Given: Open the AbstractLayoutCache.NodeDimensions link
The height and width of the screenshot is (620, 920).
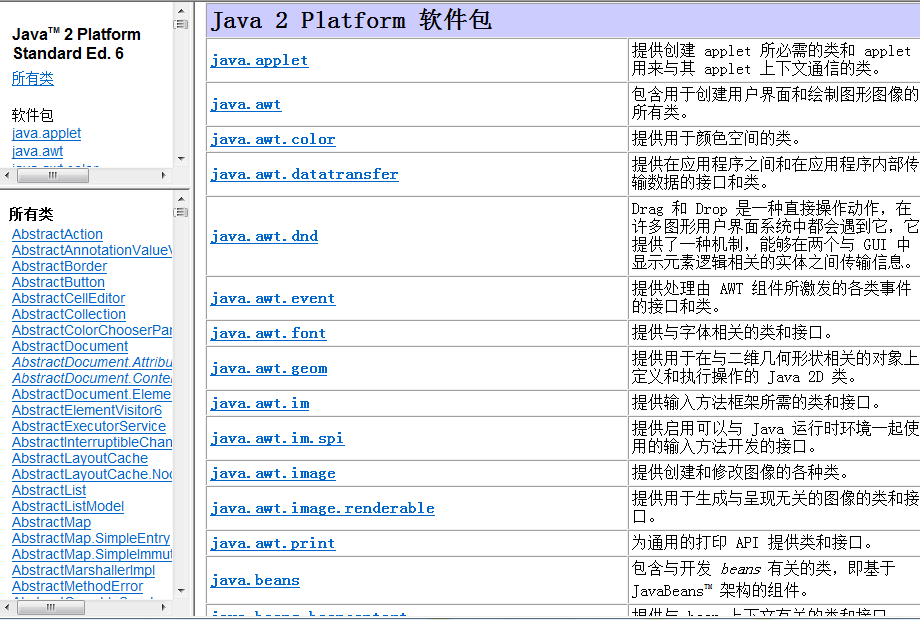Looking at the screenshot, I should (92, 474).
